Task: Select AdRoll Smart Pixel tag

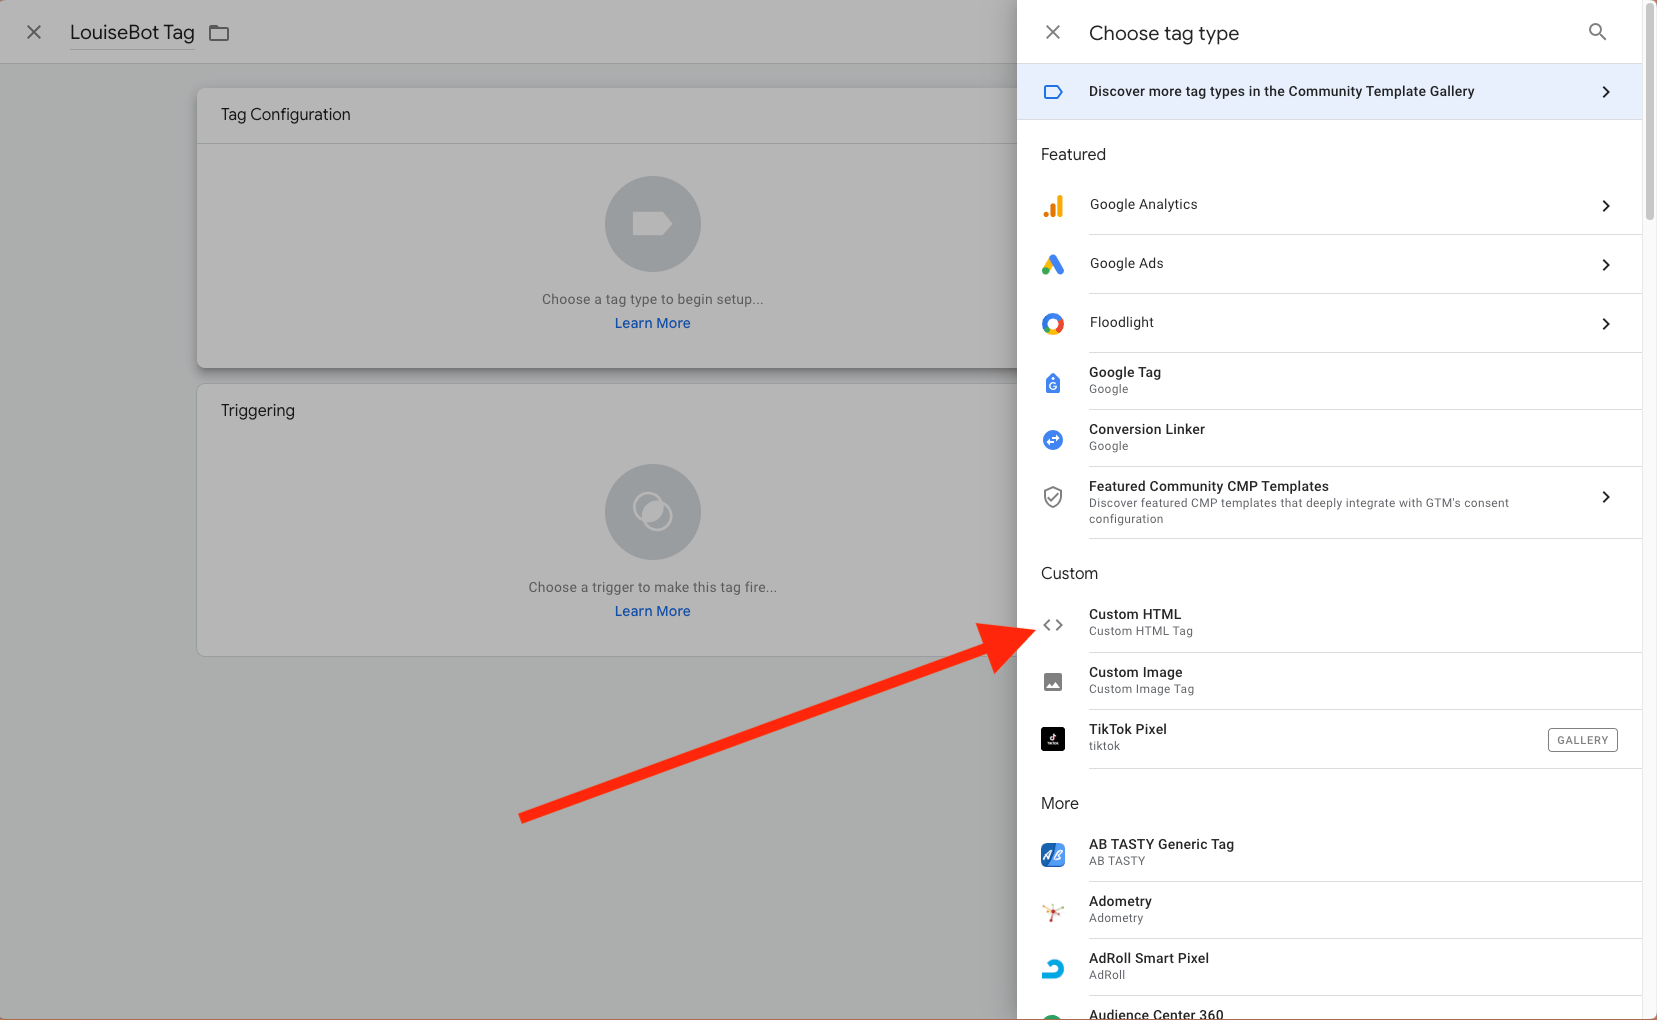Action: coord(1329,967)
